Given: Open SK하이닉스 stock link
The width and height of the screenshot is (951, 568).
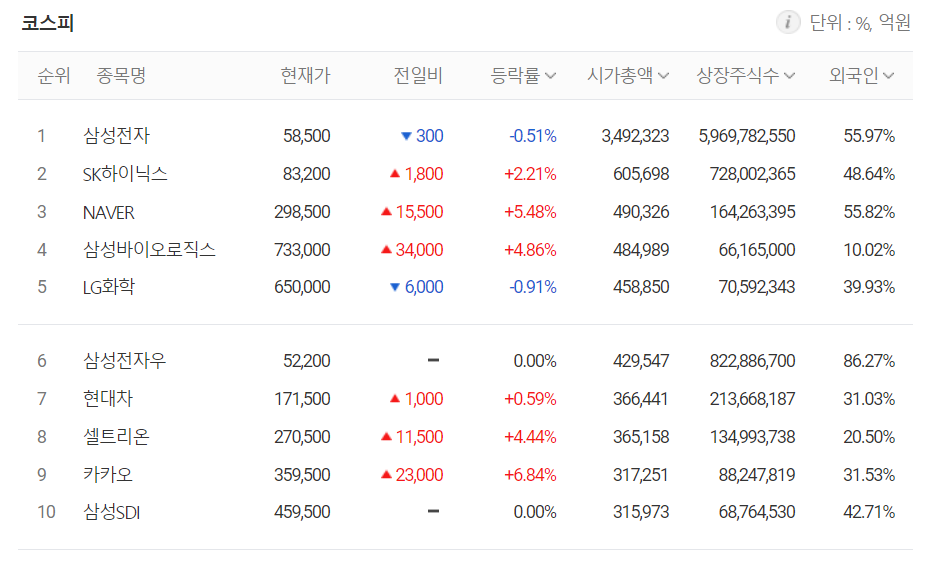Looking at the screenshot, I should click(125, 174).
